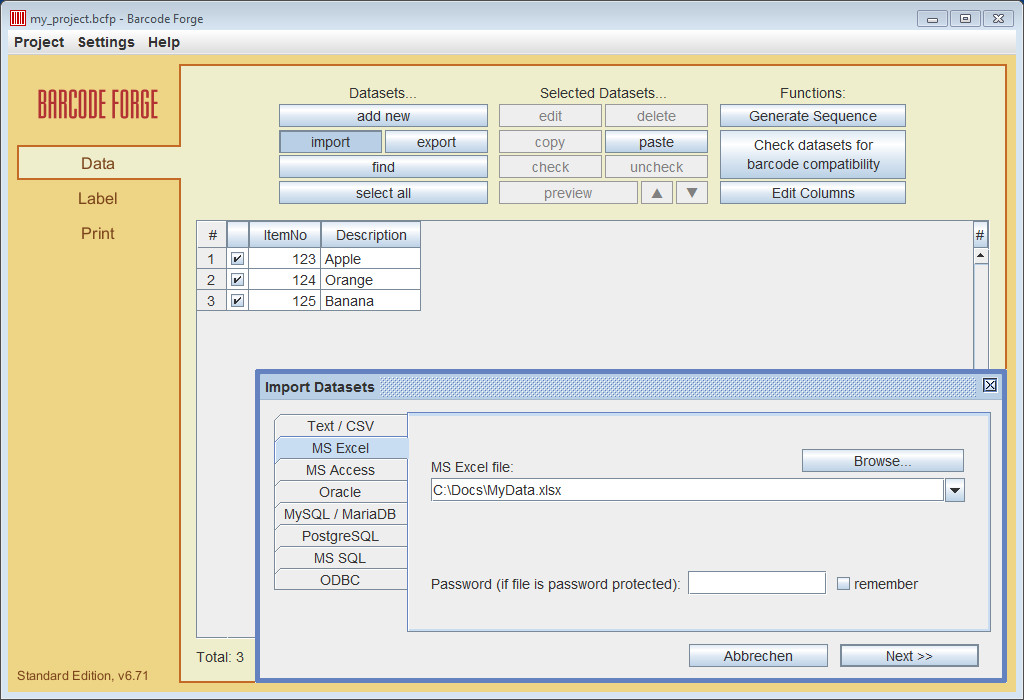Toggle the Banana row checkbox

[x=237, y=301]
